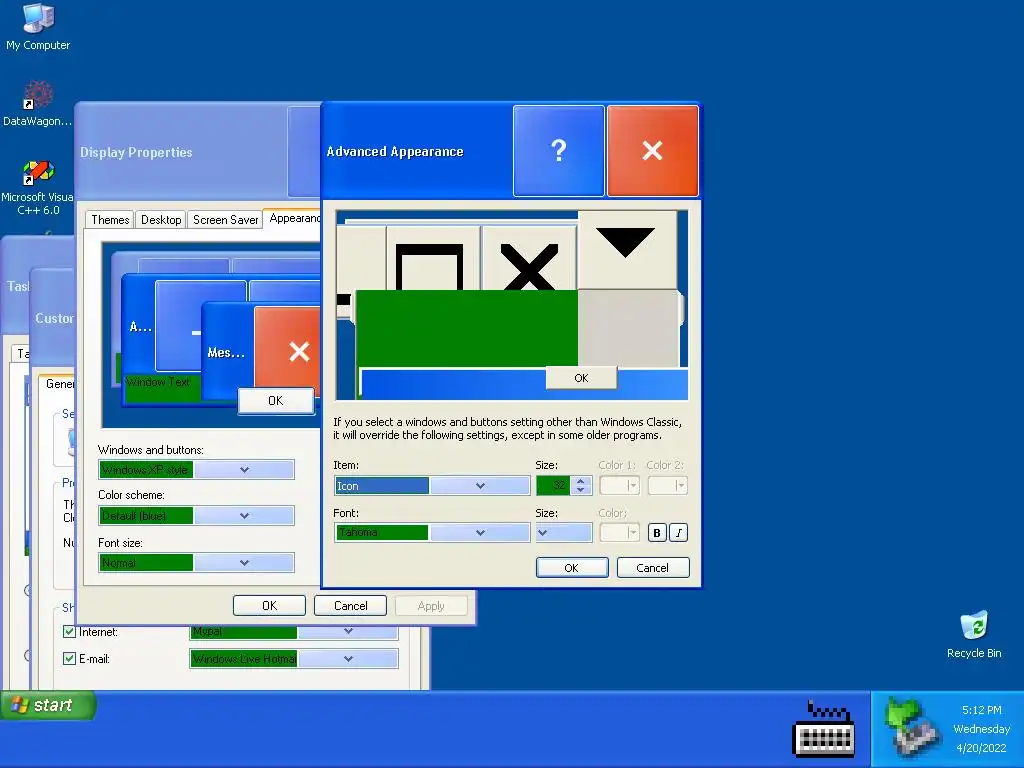The image size is (1024, 768).
Task: Toggle the Bold font button
Action: (x=656, y=533)
